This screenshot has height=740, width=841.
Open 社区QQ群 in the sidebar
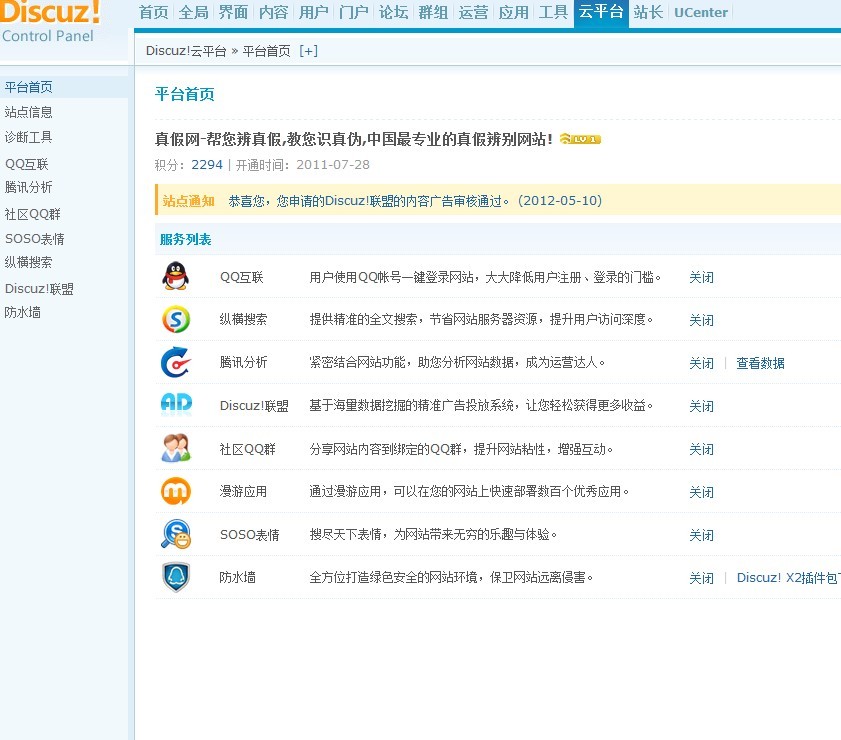(x=33, y=214)
